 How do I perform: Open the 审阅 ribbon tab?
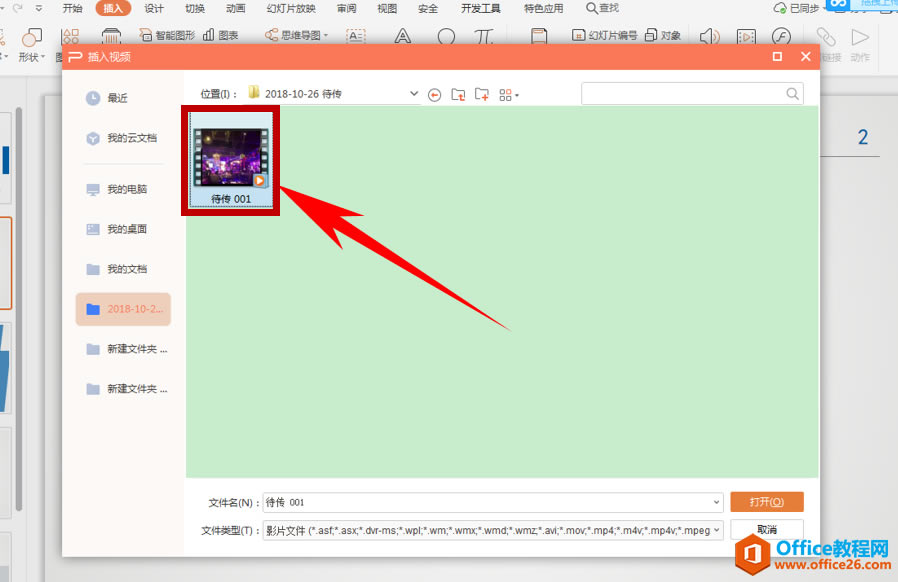(346, 9)
